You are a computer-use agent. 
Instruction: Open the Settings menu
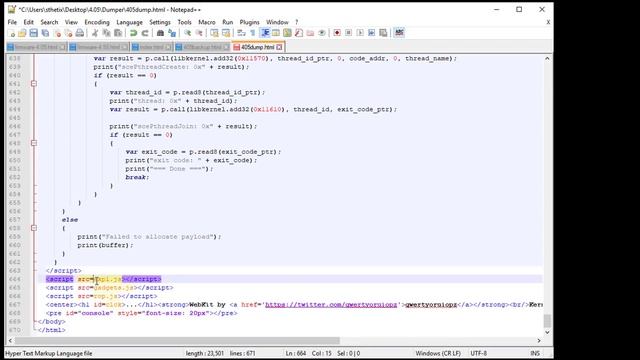click(x=160, y=22)
